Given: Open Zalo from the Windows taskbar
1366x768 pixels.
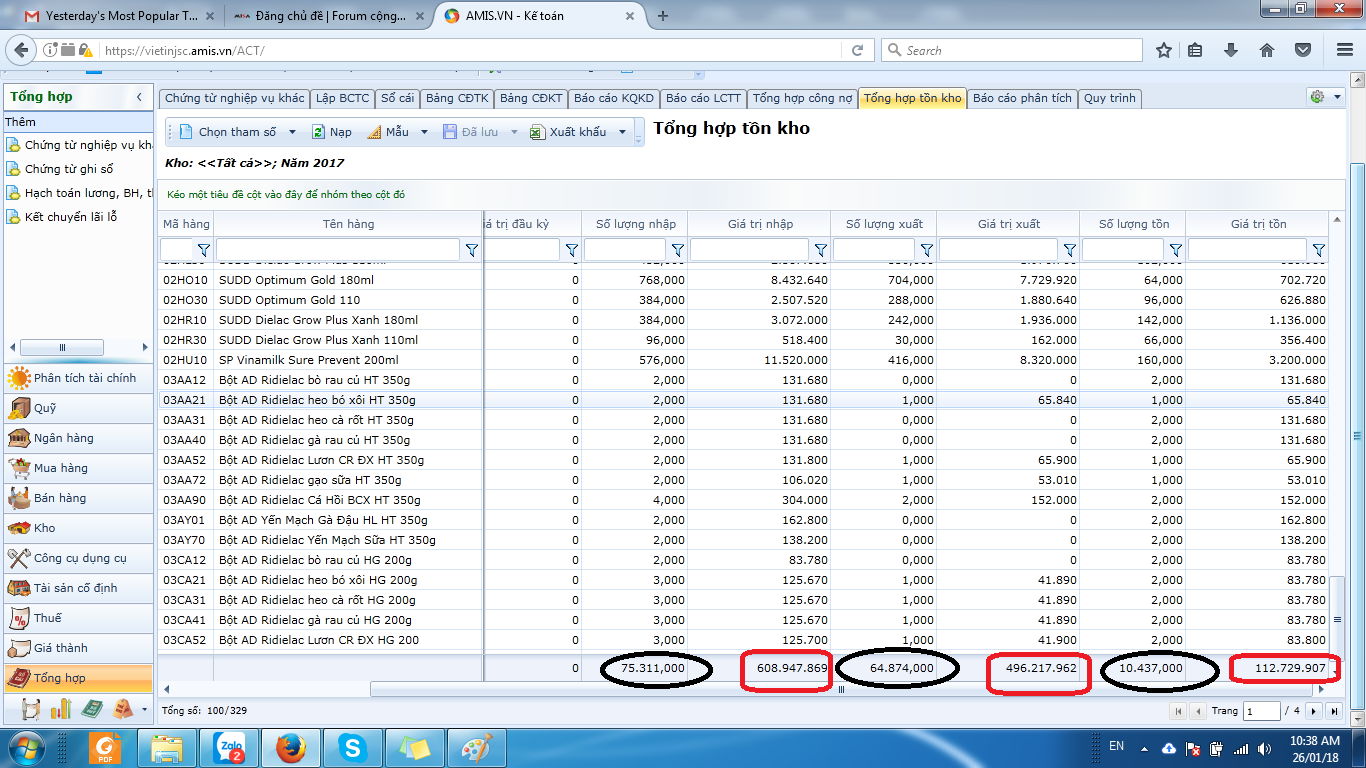Looking at the screenshot, I should coord(228,747).
